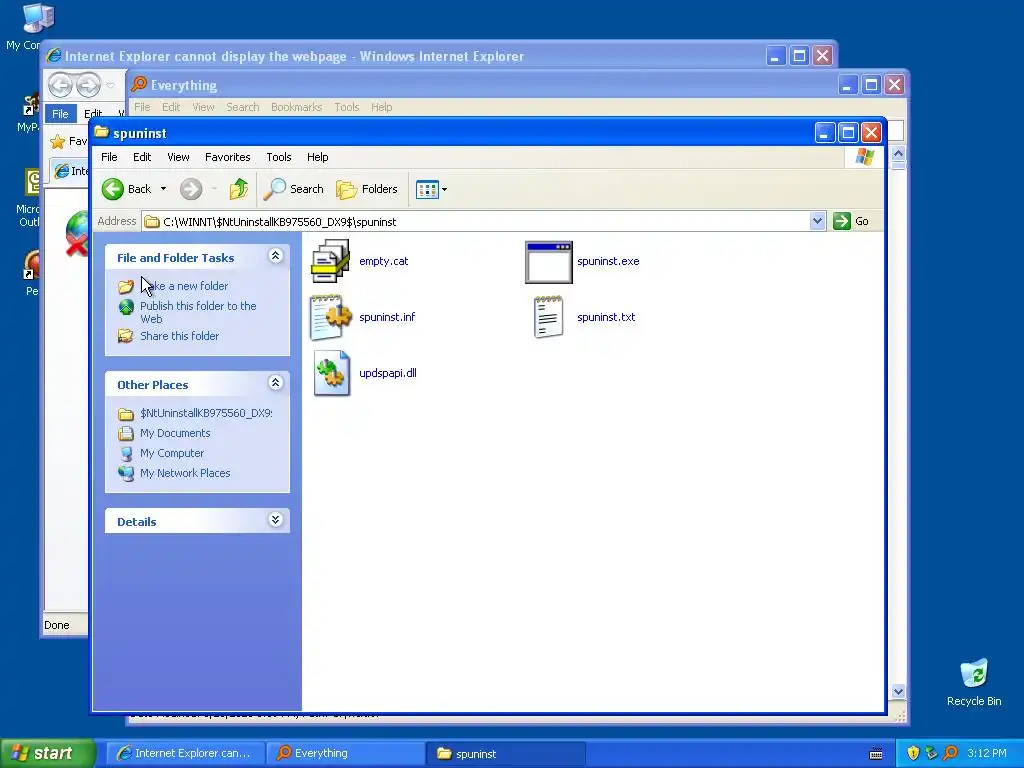Collapse the Other Places panel

(x=276, y=383)
